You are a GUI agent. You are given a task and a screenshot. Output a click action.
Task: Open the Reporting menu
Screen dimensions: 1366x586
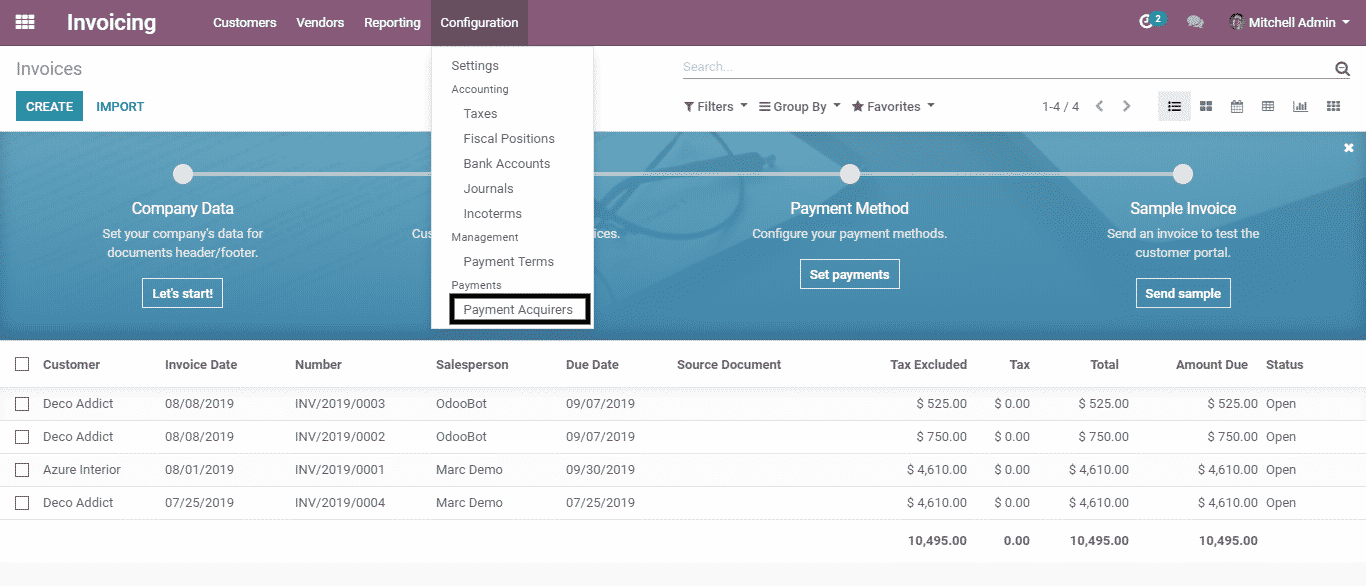392,22
